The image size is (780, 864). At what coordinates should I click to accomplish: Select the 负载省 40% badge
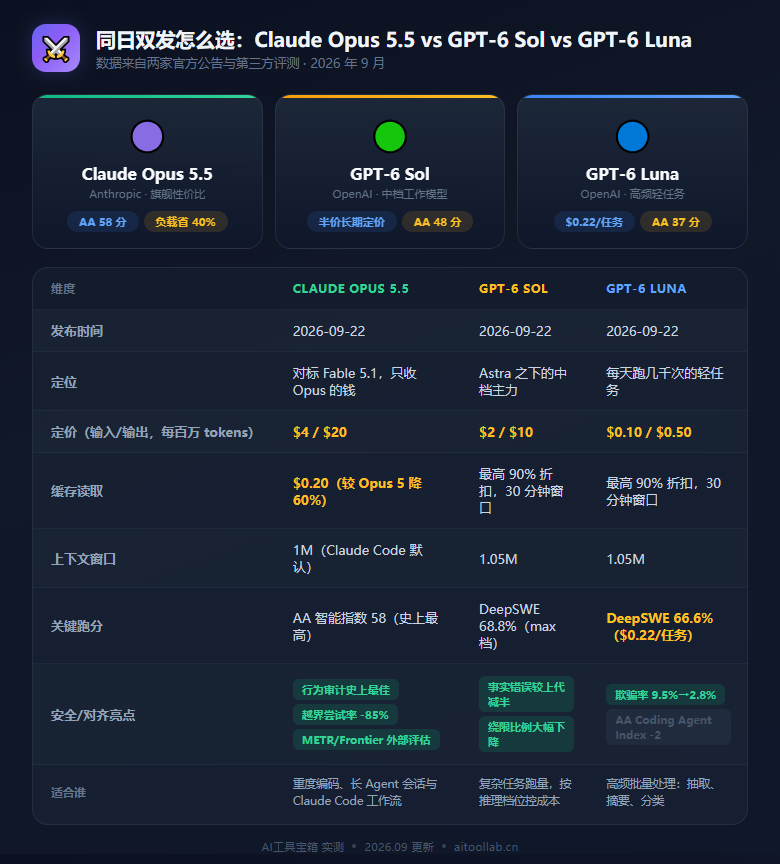(x=186, y=222)
